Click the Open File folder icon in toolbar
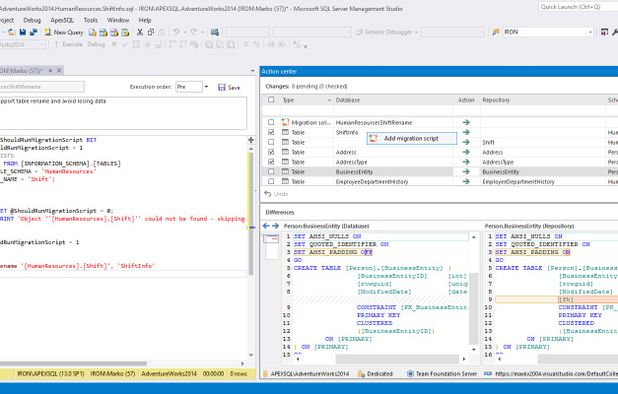 click(12, 32)
